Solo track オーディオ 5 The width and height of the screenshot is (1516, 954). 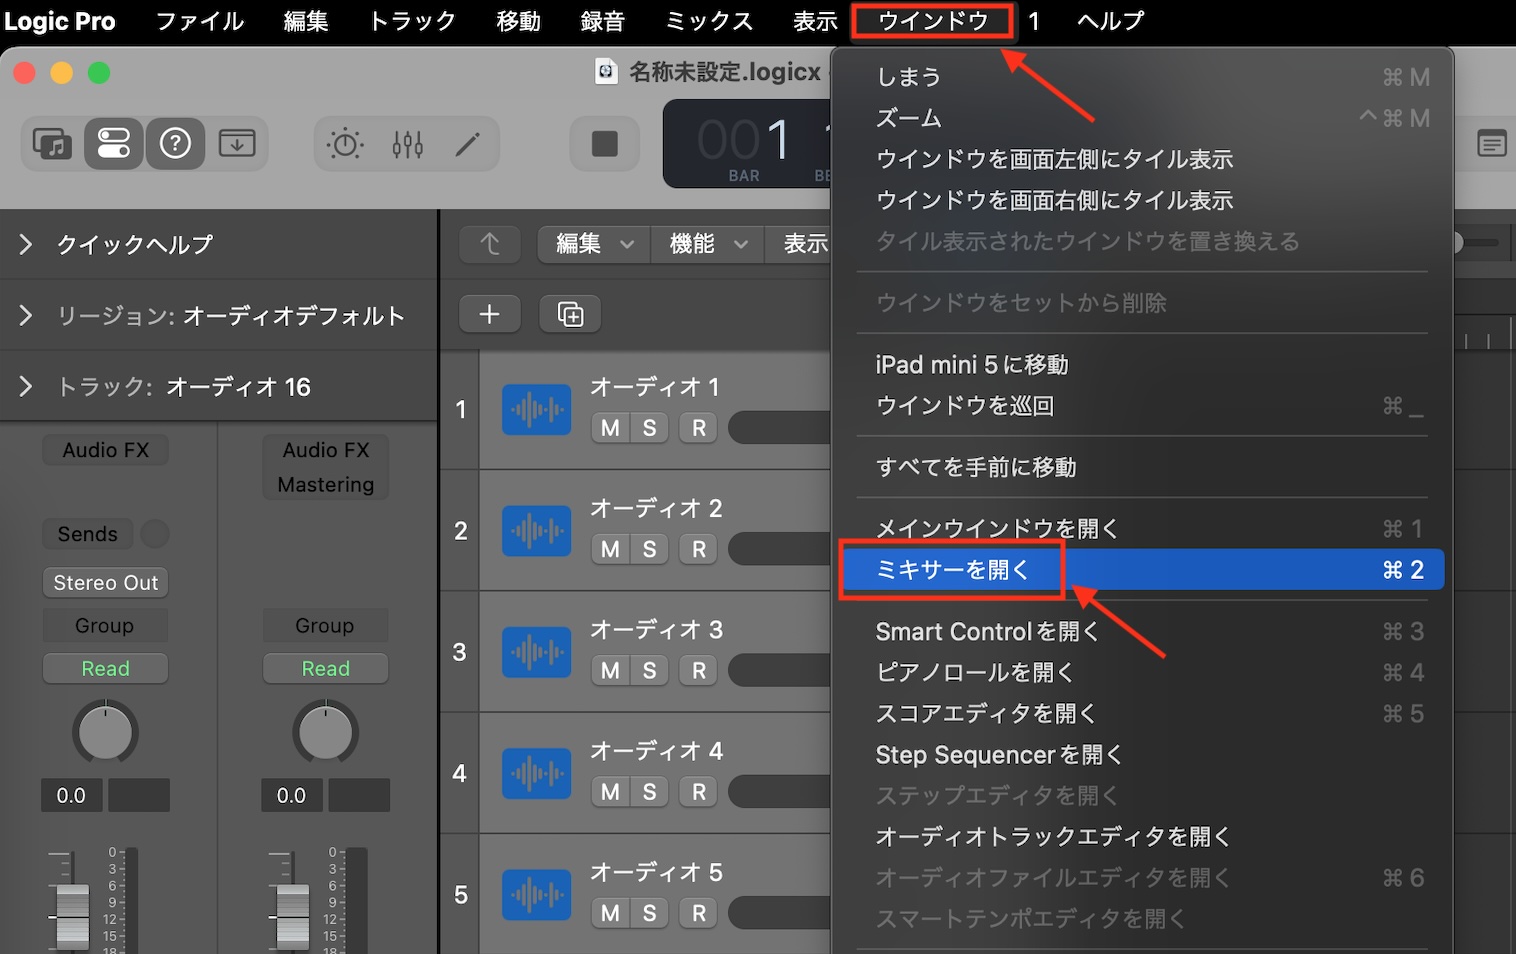[x=649, y=913]
